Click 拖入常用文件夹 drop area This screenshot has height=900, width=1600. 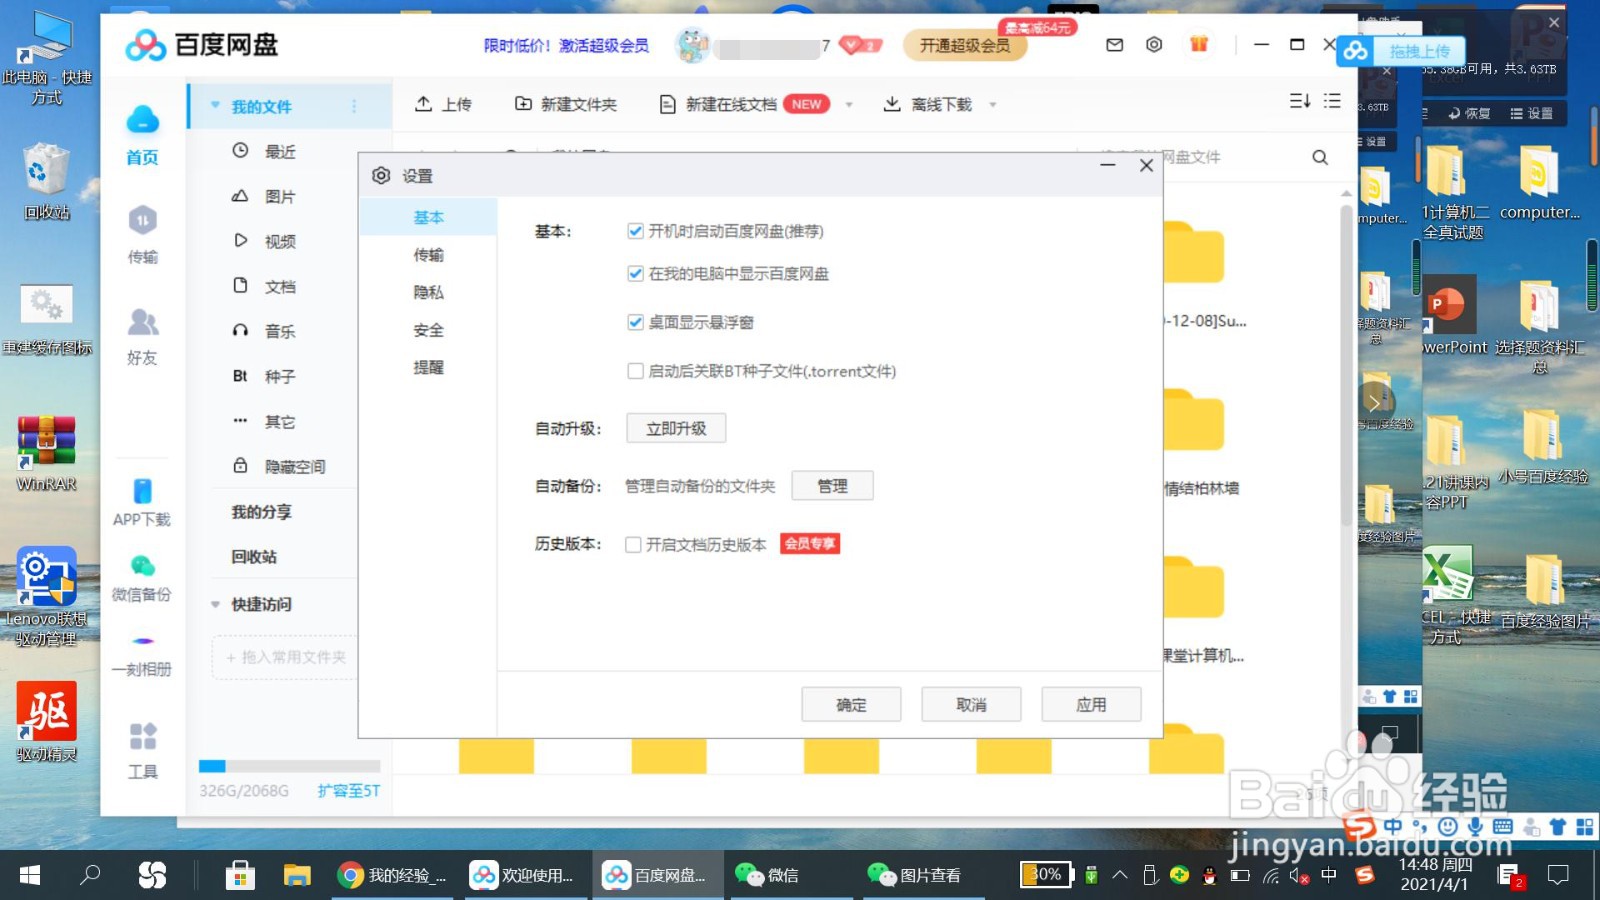tap(285, 657)
